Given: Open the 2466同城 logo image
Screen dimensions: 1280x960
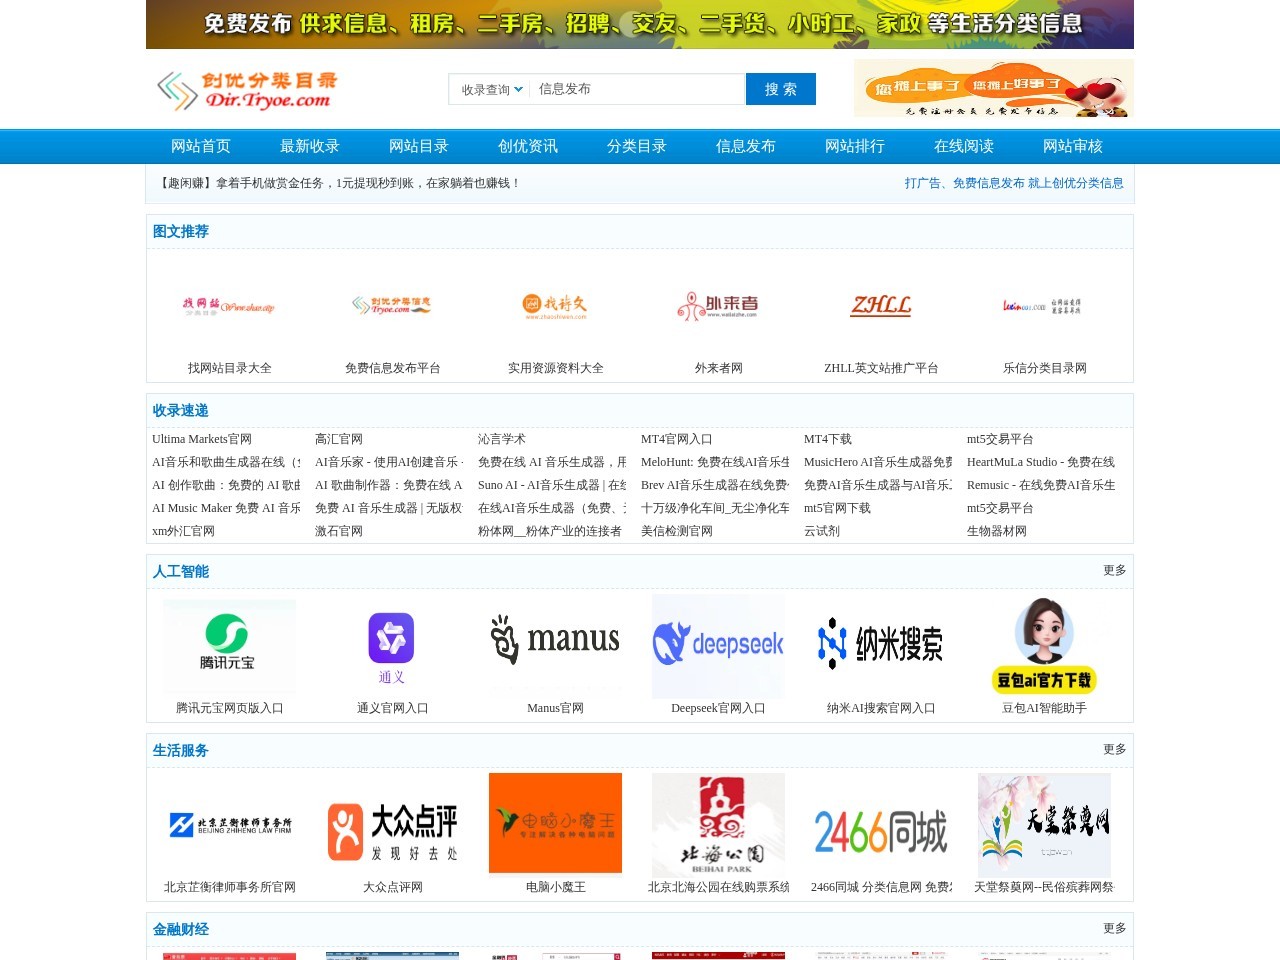Looking at the screenshot, I should coord(881,825).
